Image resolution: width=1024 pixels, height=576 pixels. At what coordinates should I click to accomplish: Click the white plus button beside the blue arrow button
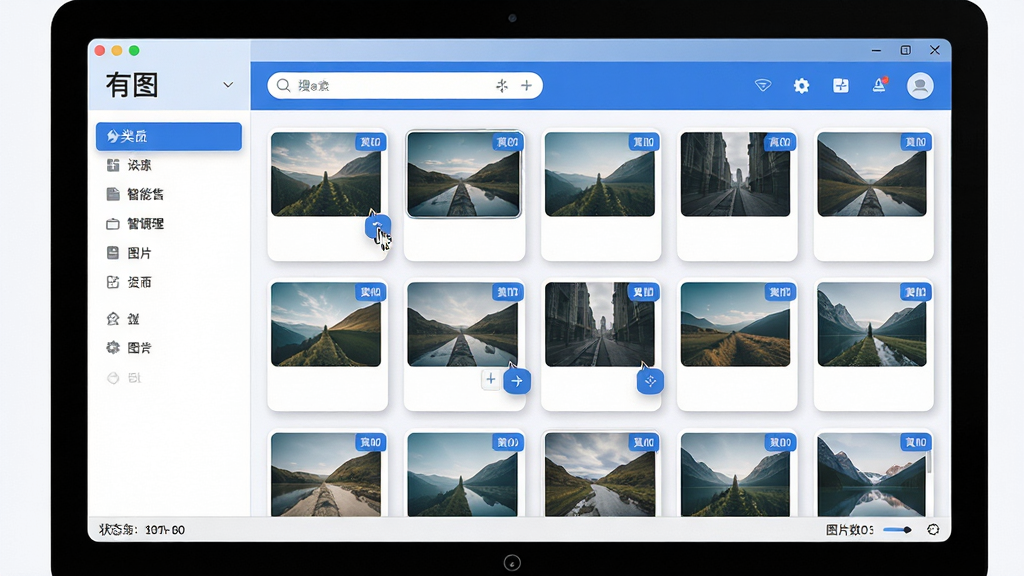point(490,379)
